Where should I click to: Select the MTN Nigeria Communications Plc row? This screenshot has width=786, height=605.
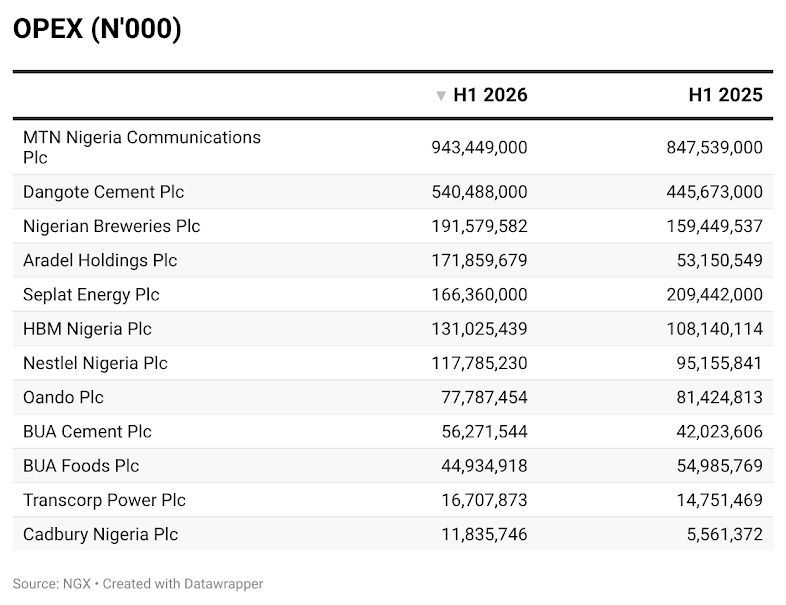[392, 147]
